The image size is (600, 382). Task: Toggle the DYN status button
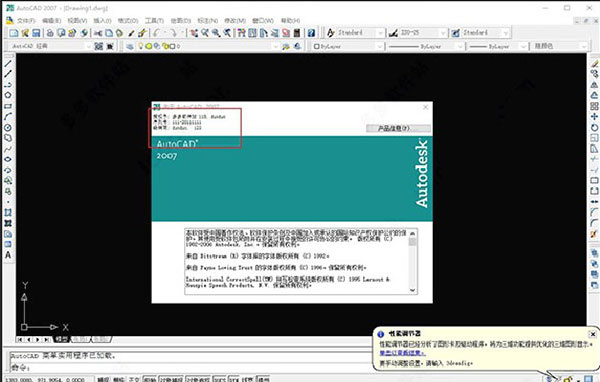[234, 379]
